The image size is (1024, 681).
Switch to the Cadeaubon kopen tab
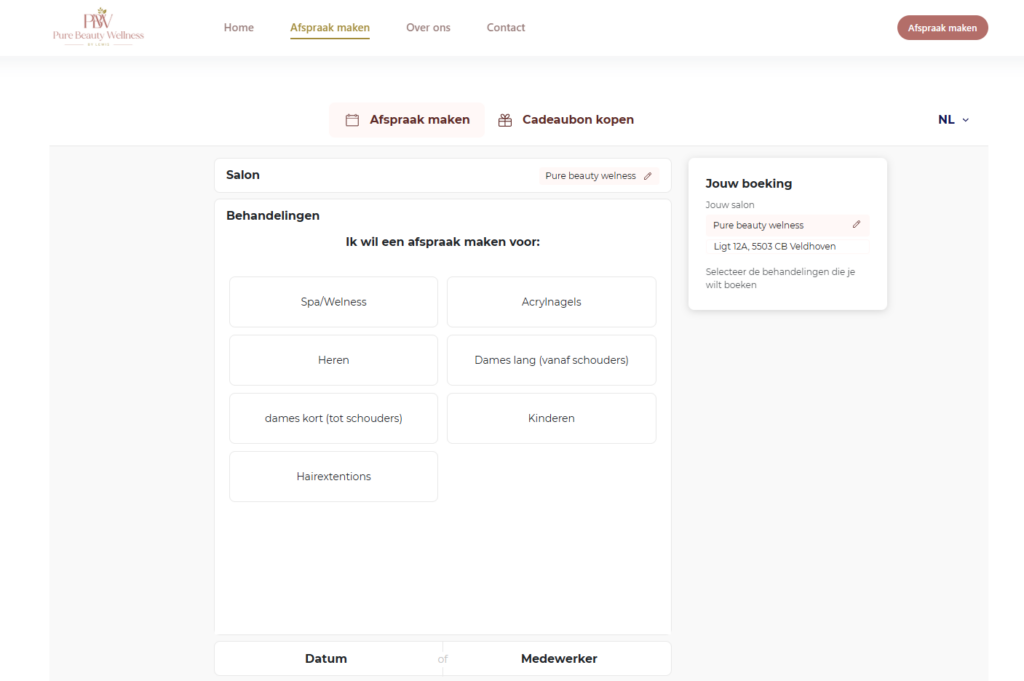click(577, 120)
